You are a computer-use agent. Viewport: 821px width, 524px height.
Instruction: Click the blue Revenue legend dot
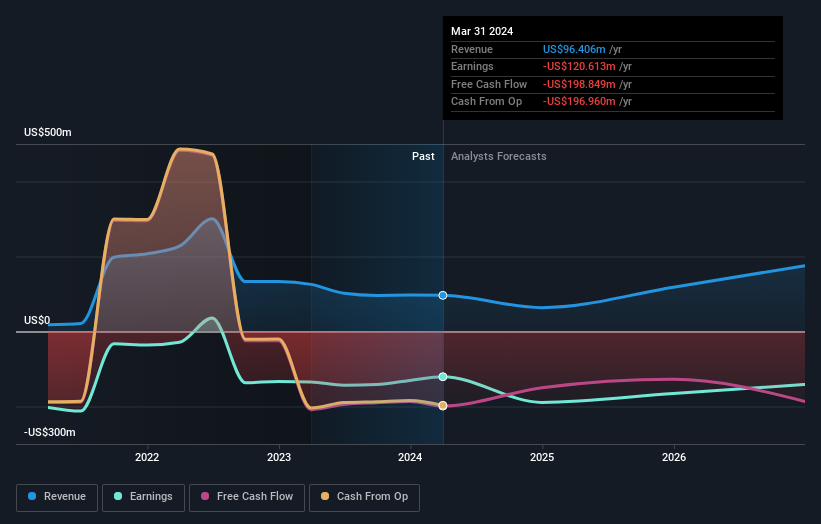point(32,496)
